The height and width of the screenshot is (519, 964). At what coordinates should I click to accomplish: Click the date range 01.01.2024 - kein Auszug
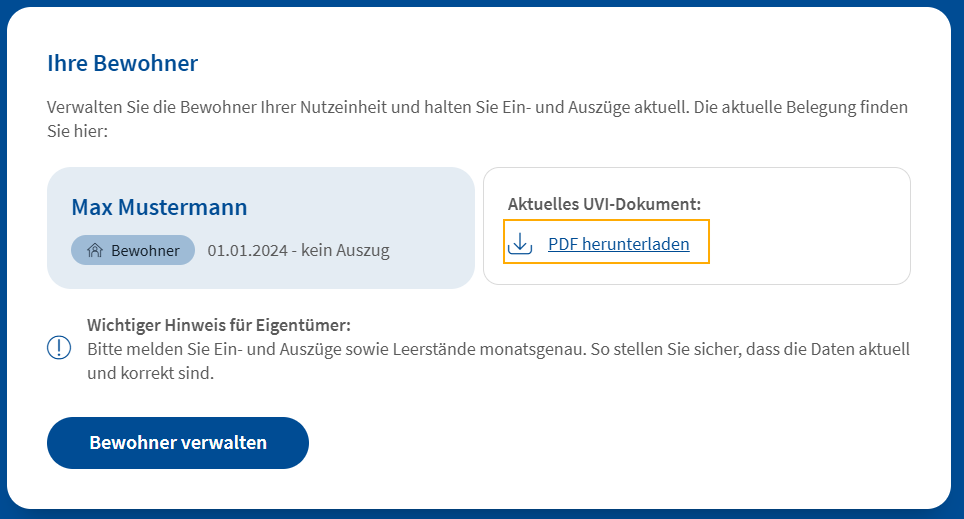pyautogui.click(x=298, y=250)
